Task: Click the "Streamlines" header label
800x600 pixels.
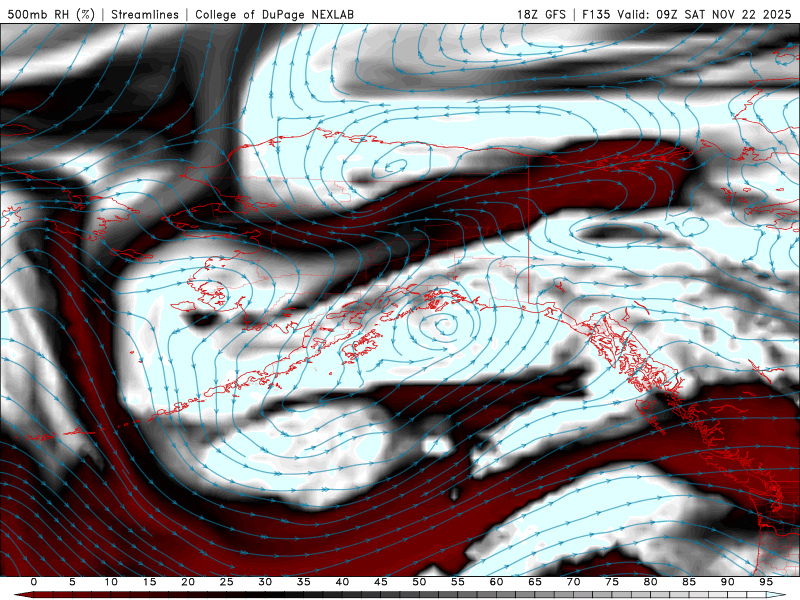Action: (145, 14)
